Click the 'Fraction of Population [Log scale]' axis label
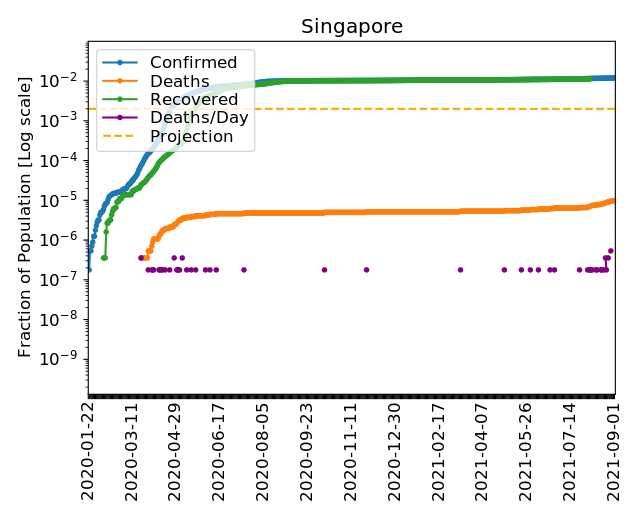Screen dimensions: 640x520 (x=26, y=218)
